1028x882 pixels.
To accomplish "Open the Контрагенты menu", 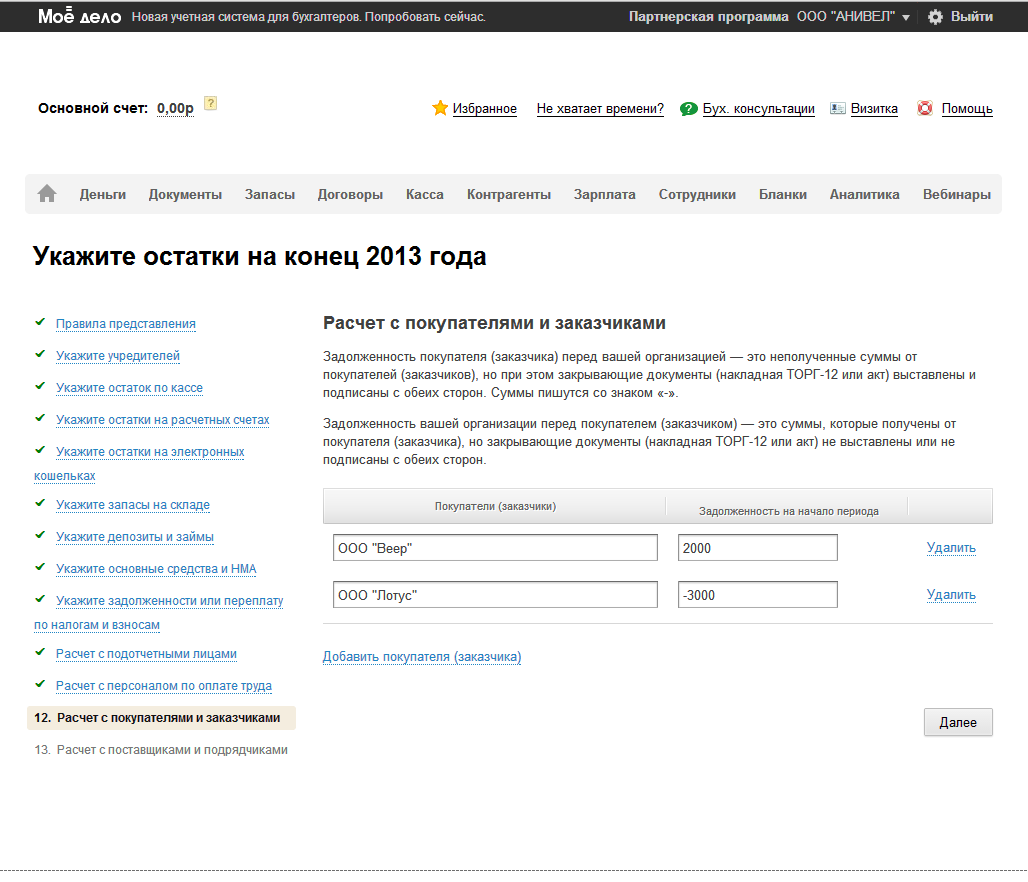I will click(509, 194).
